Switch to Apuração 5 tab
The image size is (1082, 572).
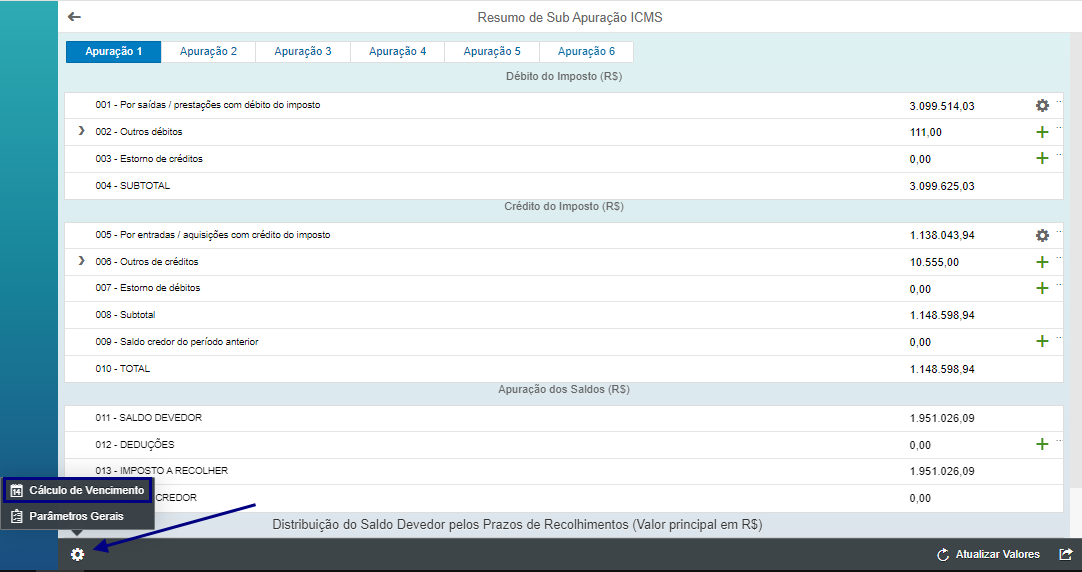492,52
